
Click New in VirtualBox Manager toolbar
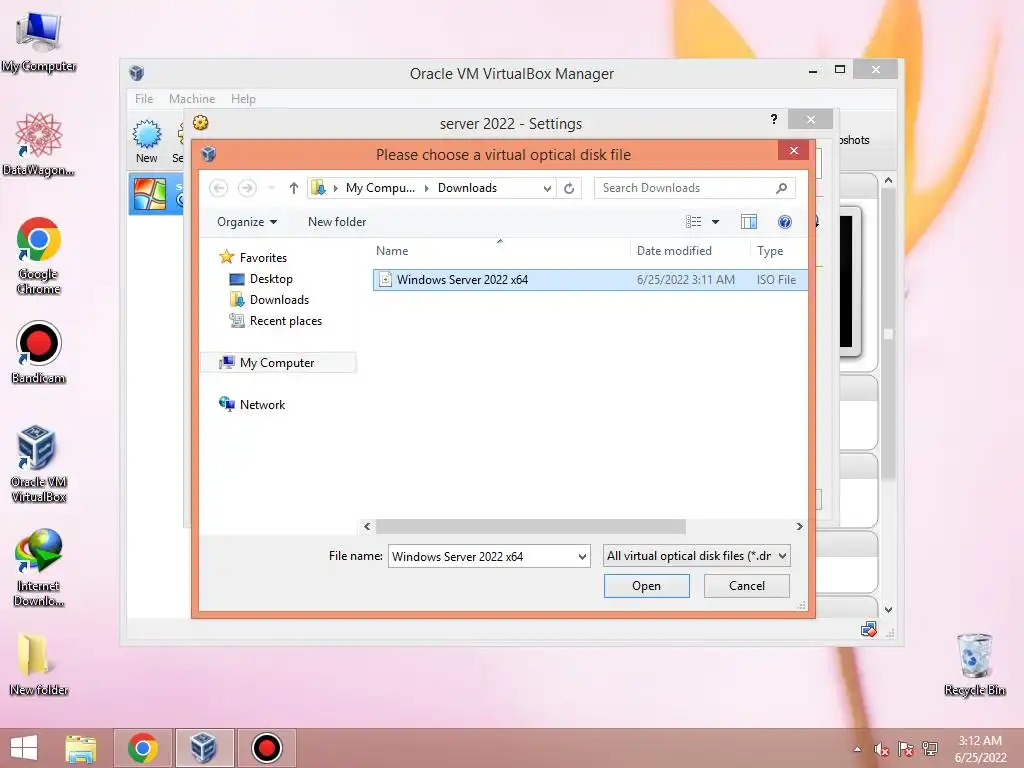146,142
